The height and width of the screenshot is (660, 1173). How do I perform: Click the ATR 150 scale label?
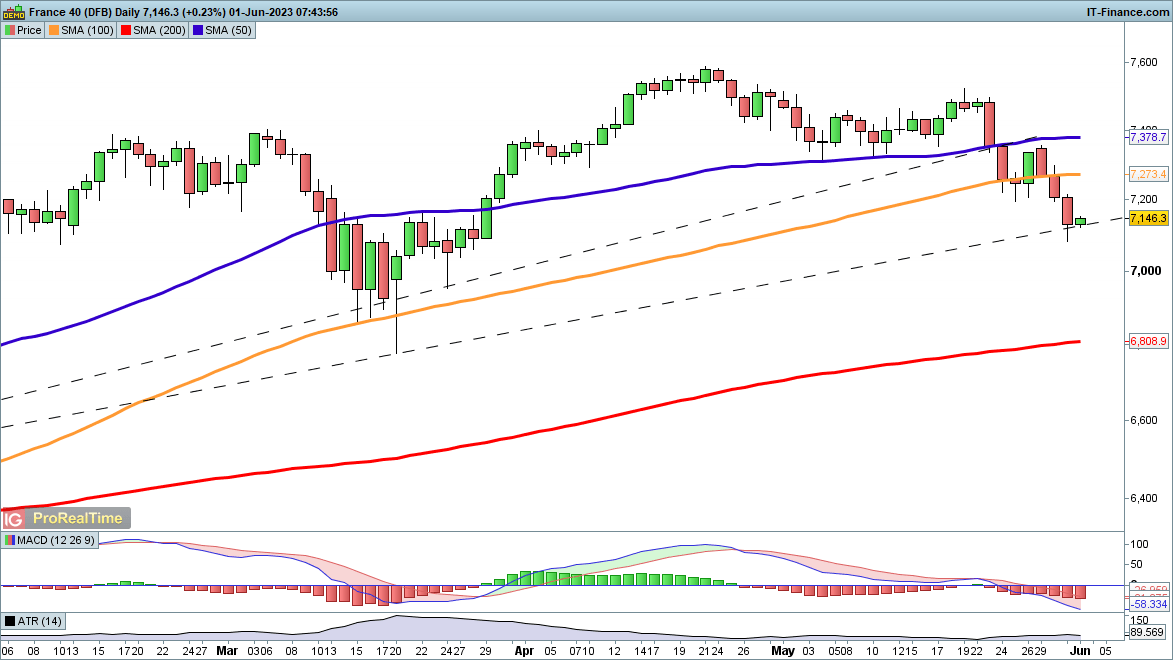click(1140, 620)
